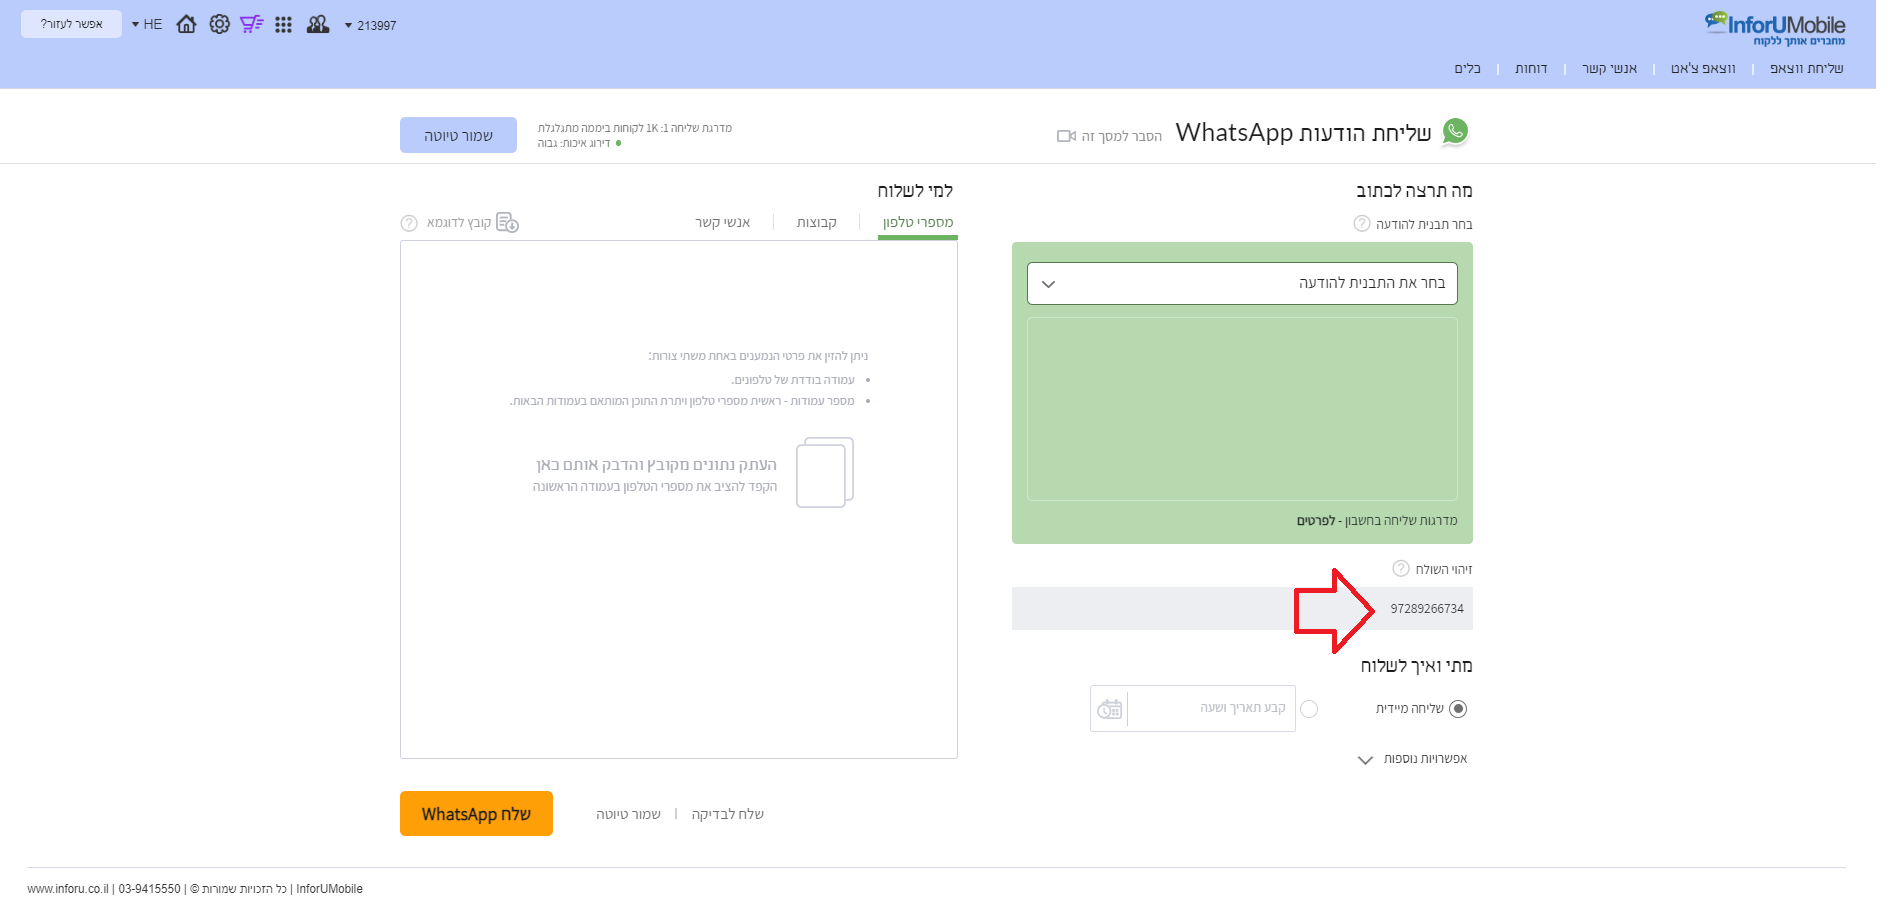Click שלח לבדיקה link
Viewport: 1899px width, 907px height.
point(727,814)
